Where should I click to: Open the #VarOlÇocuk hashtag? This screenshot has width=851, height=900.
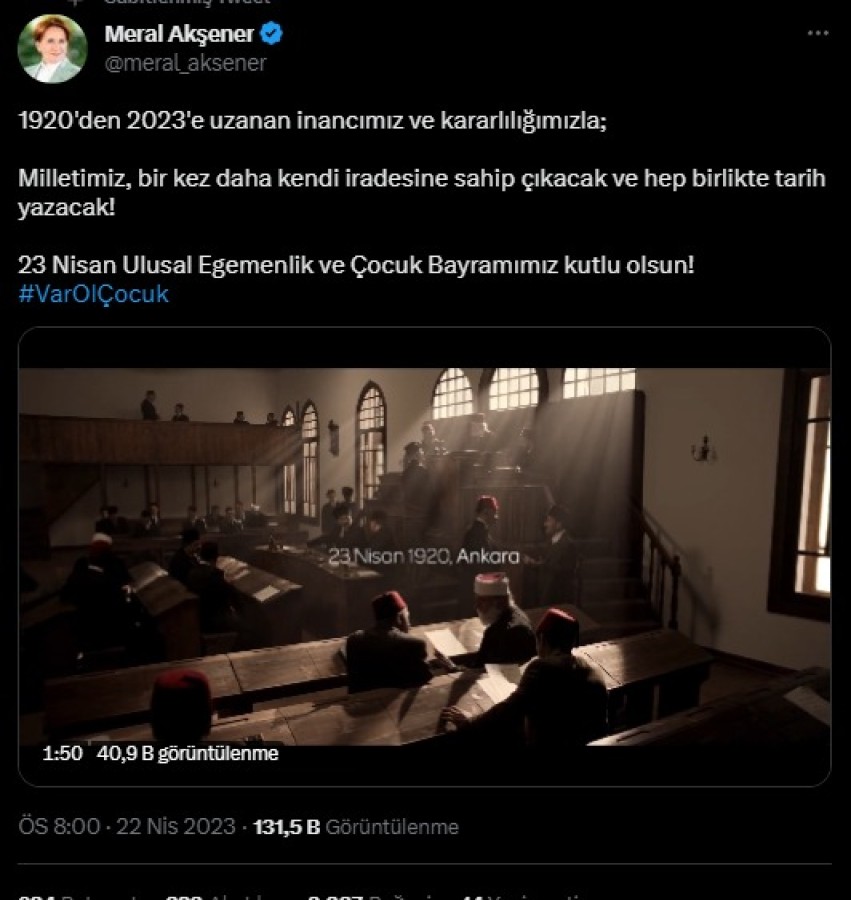coord(93,294)
